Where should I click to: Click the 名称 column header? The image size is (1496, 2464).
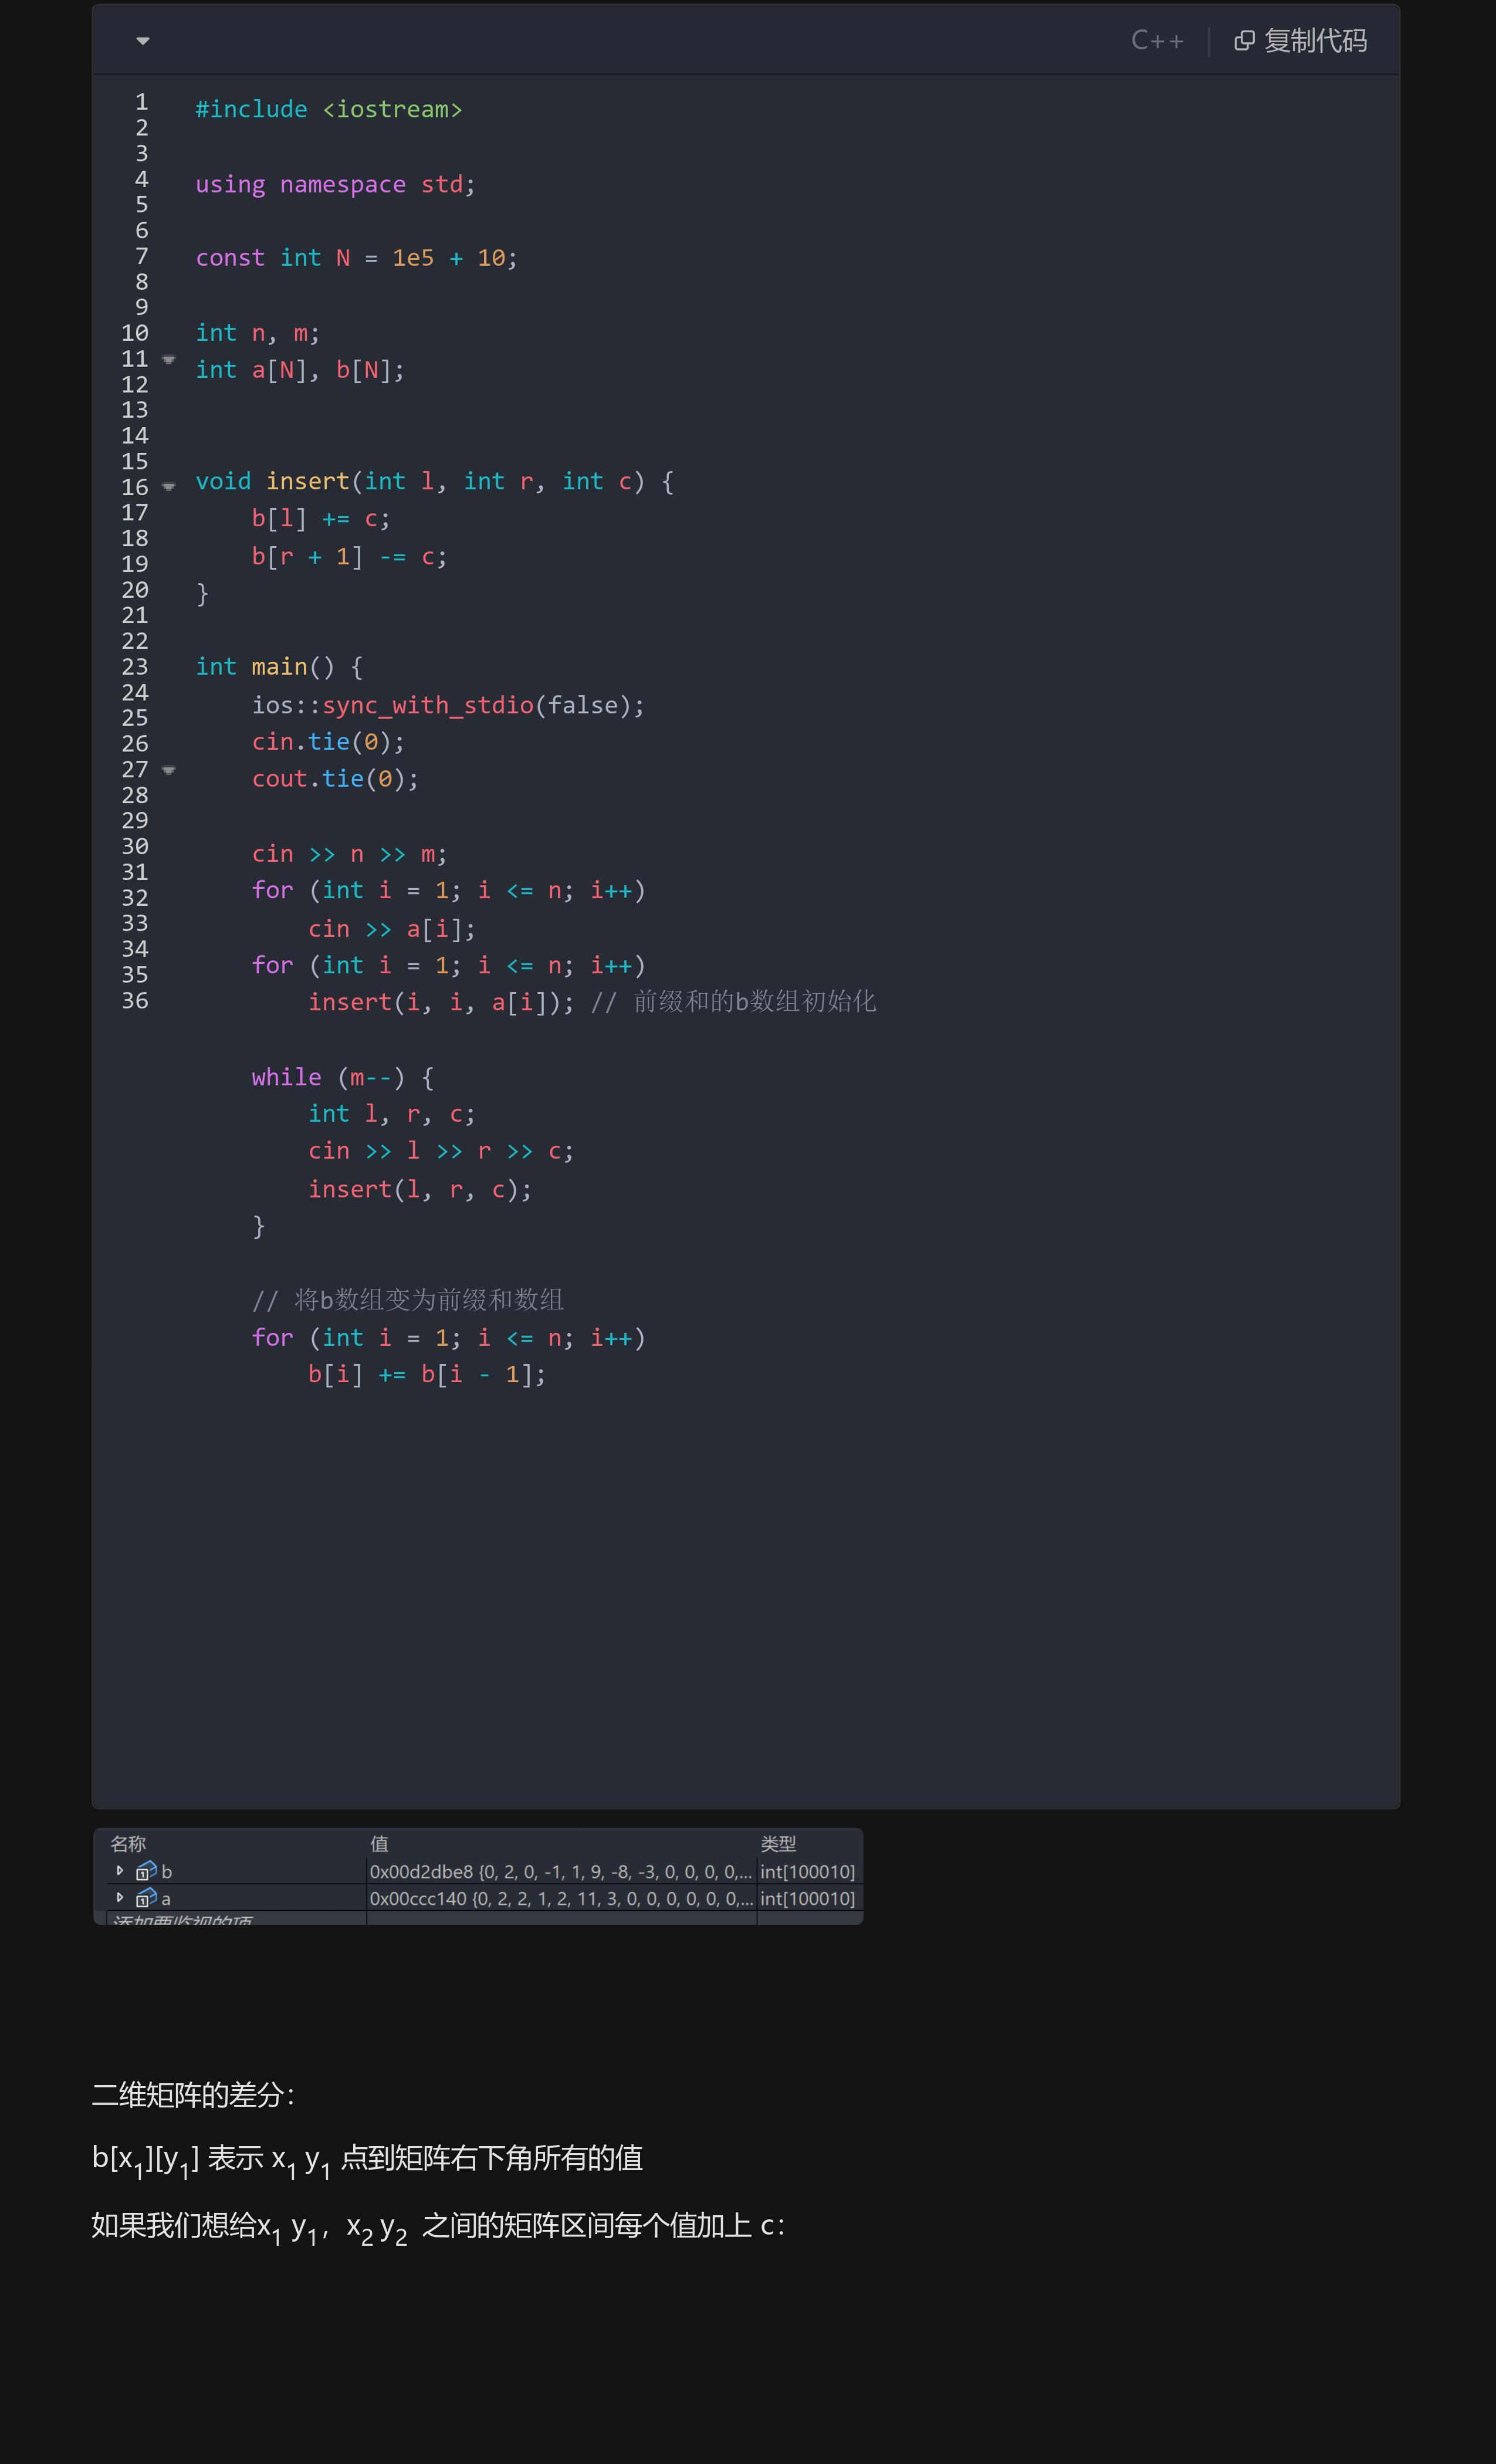tap(128, 1844)
